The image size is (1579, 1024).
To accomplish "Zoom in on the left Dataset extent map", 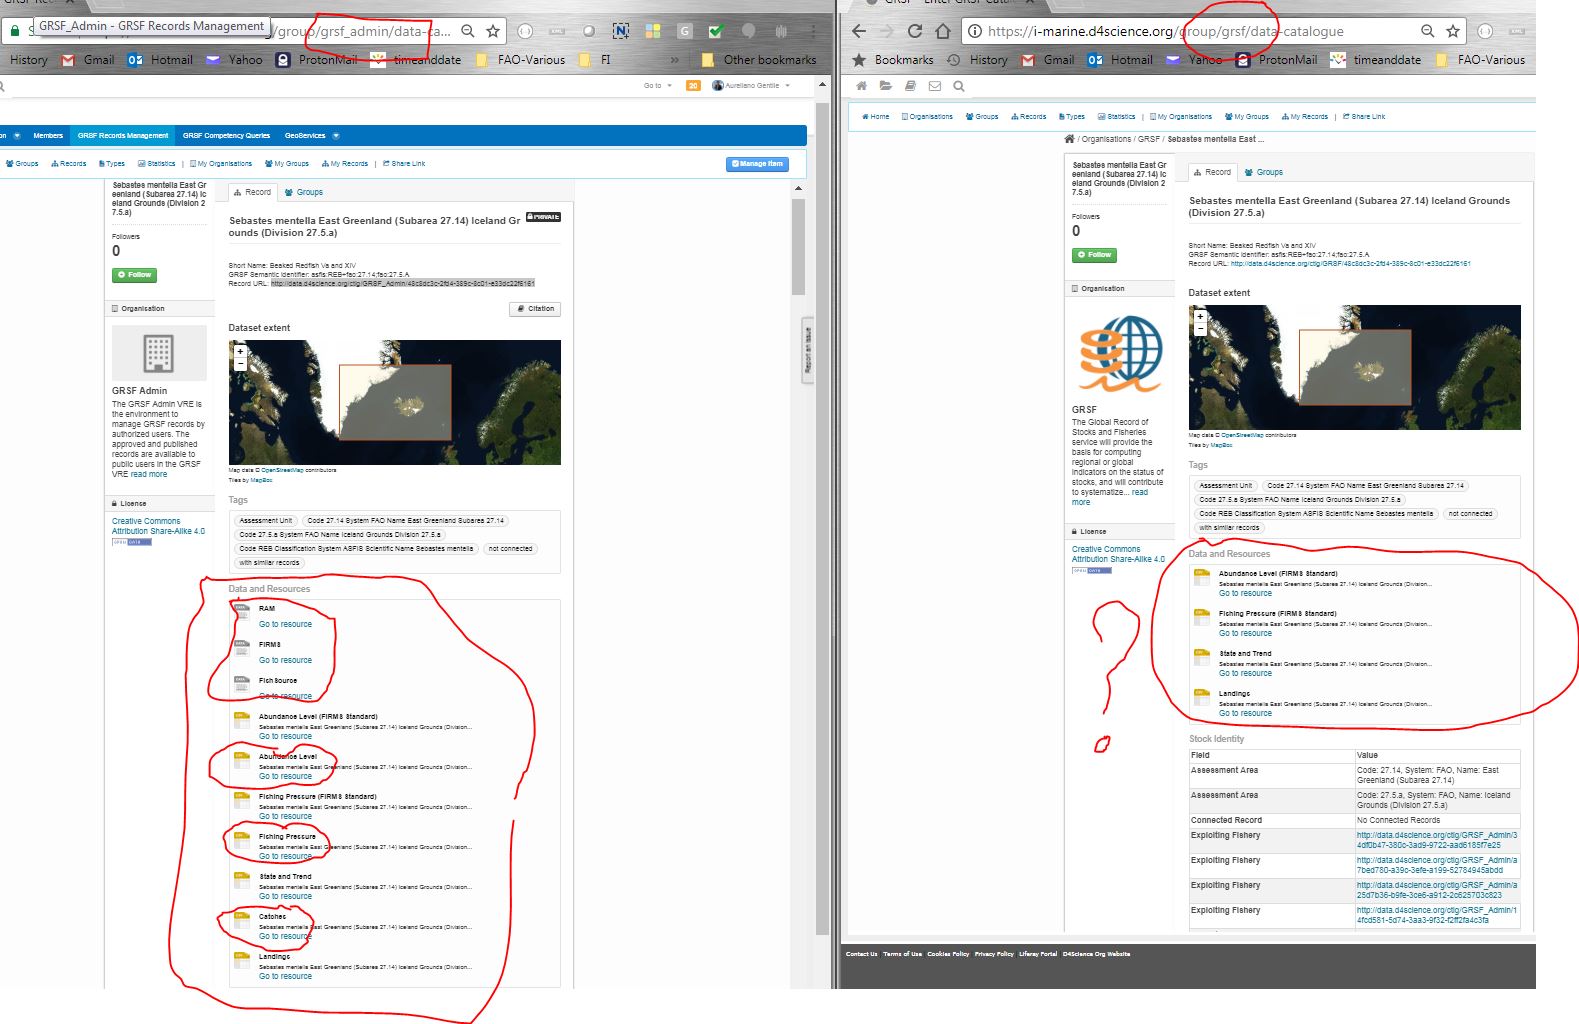I will coord(240,351).
